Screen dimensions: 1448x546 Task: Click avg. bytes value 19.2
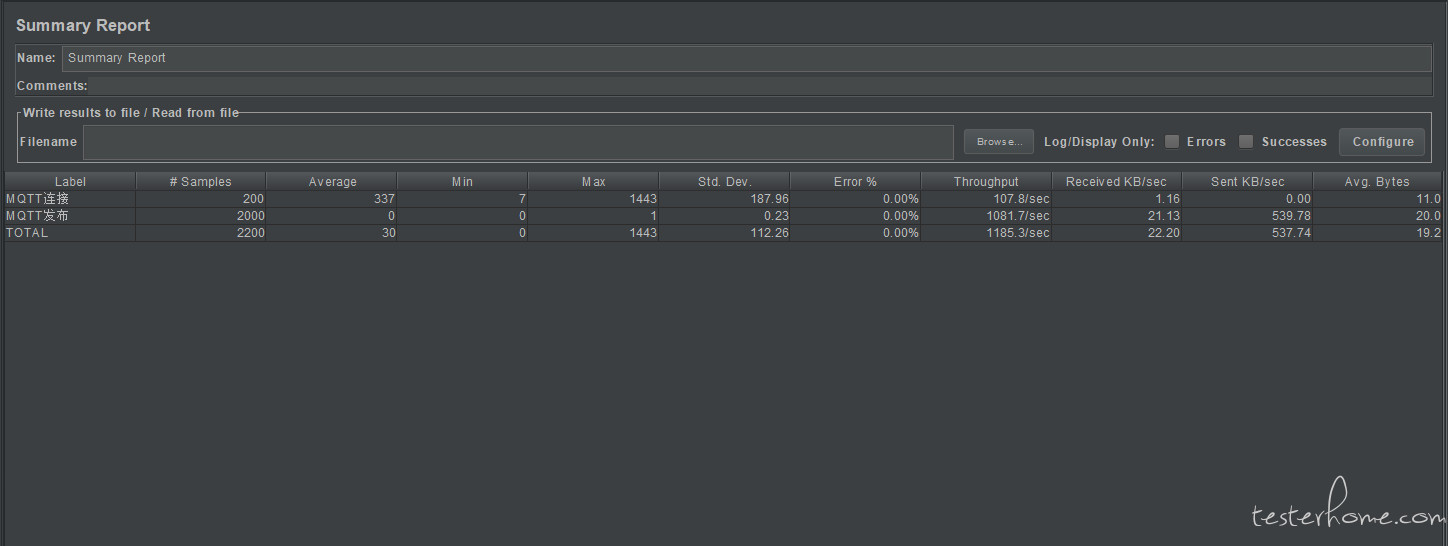tap(1428, 233)
